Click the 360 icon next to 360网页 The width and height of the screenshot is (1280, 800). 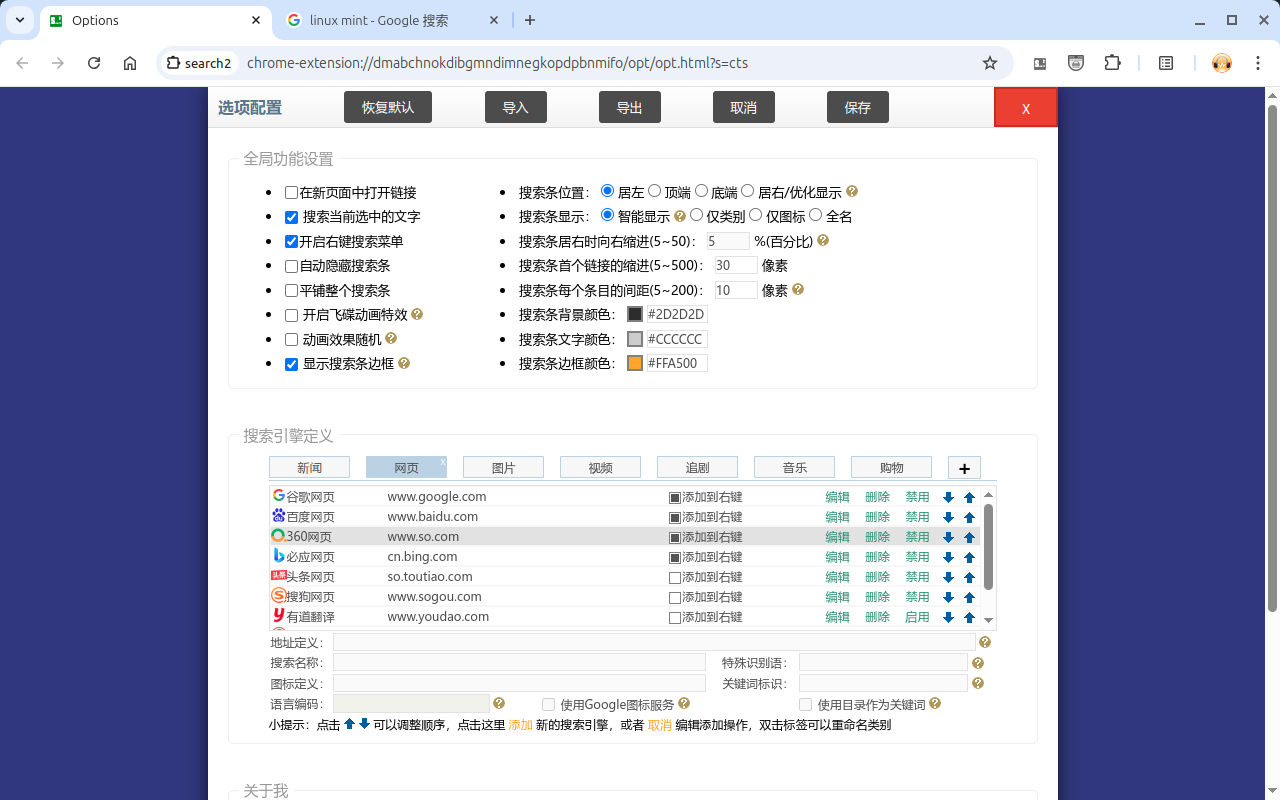tap(278, 535)
